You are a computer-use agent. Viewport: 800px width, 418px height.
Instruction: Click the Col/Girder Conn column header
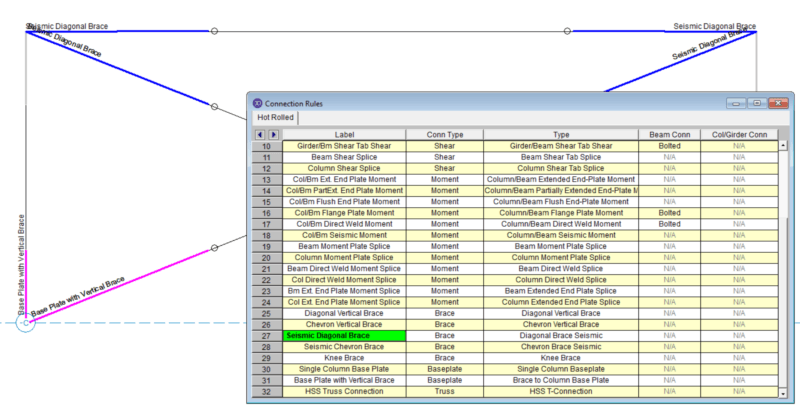coord(738,134)
